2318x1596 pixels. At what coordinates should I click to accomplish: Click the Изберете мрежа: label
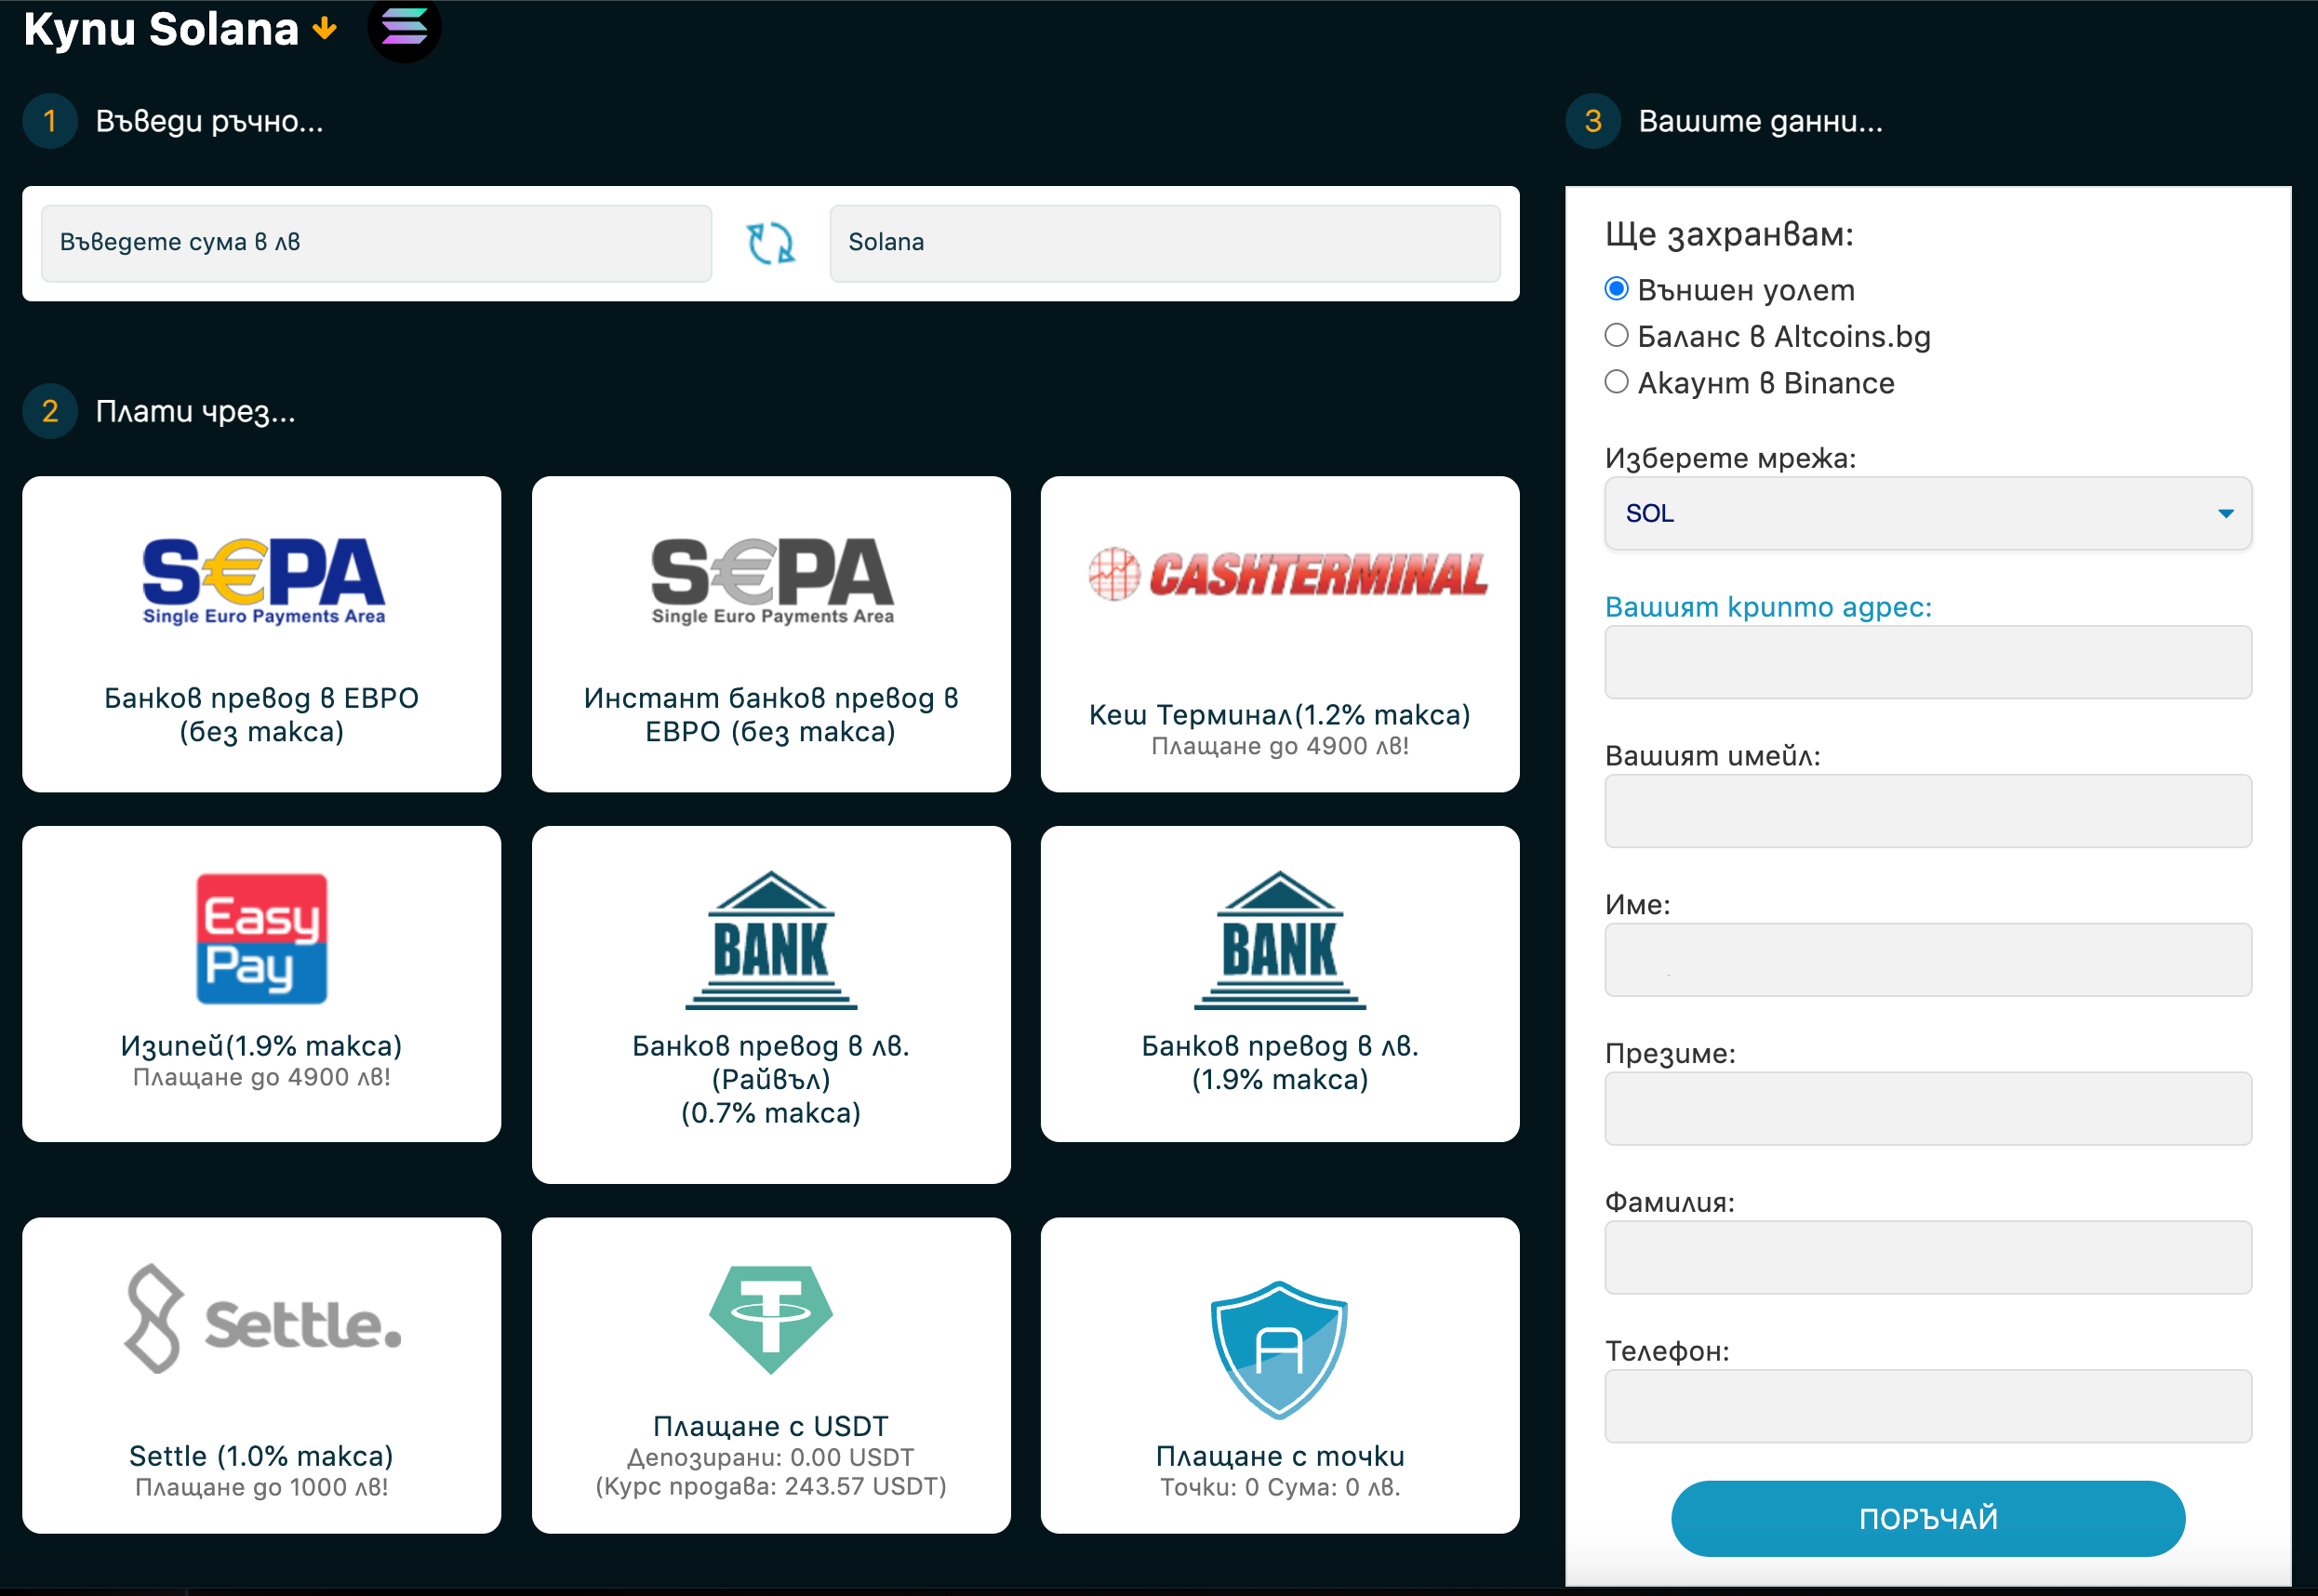1730,458
